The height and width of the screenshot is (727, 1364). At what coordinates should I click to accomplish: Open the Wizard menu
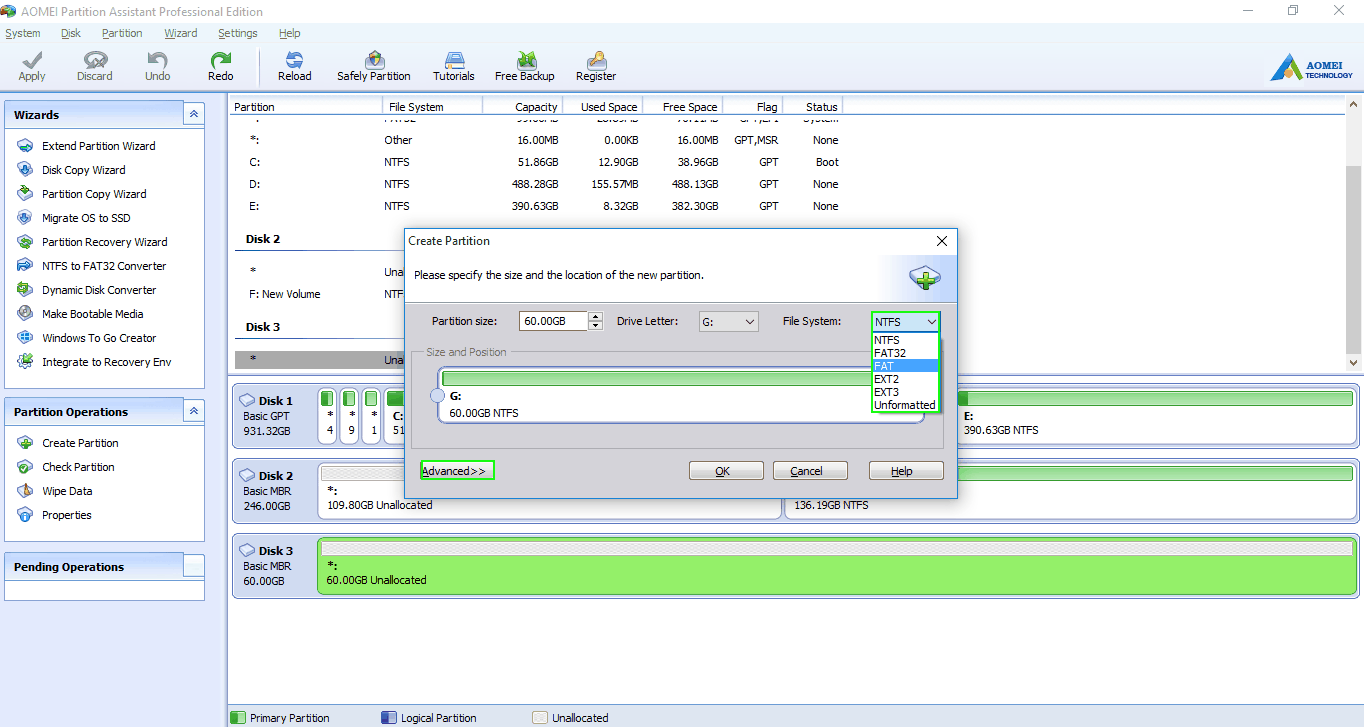point(181,33)
